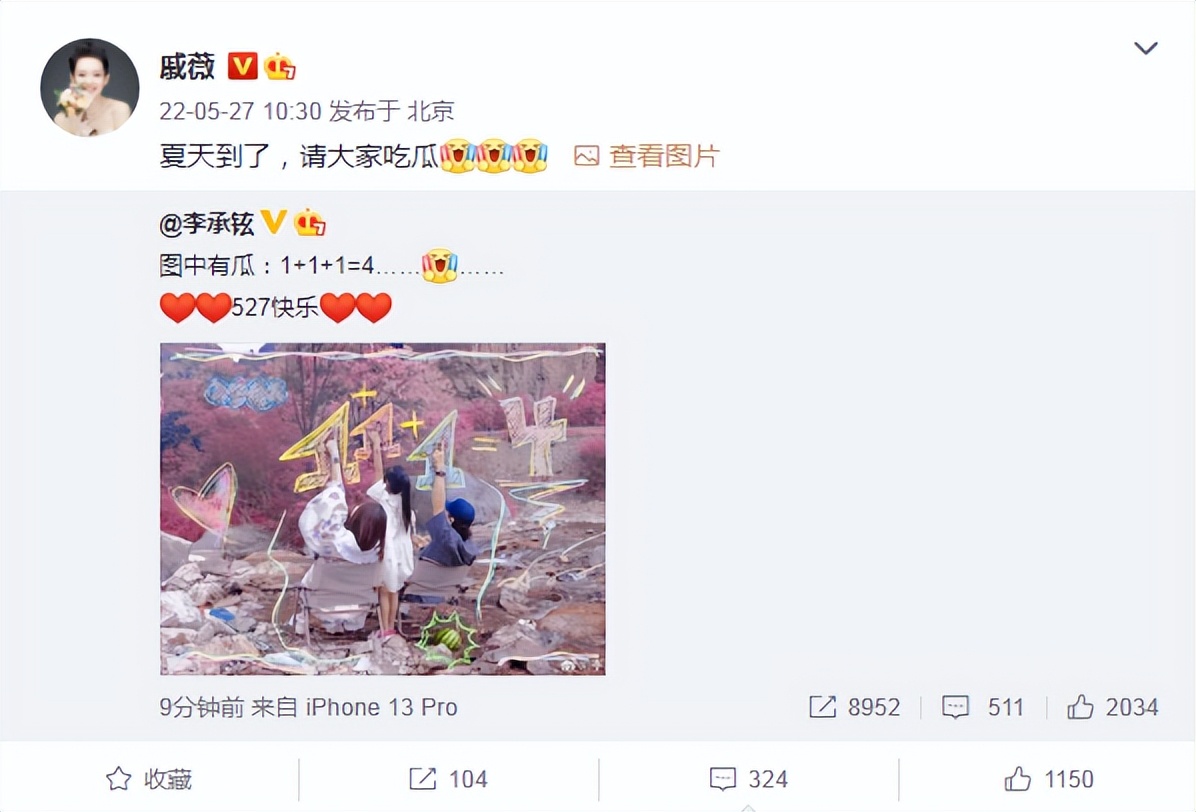Click the gold V badge beside 李承铉
This screenshot has width=1196, height=812.
(x=273, y=222)
